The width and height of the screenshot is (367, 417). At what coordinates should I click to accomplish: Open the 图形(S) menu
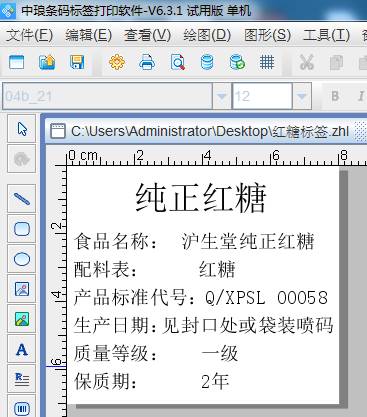click(267, 35)
